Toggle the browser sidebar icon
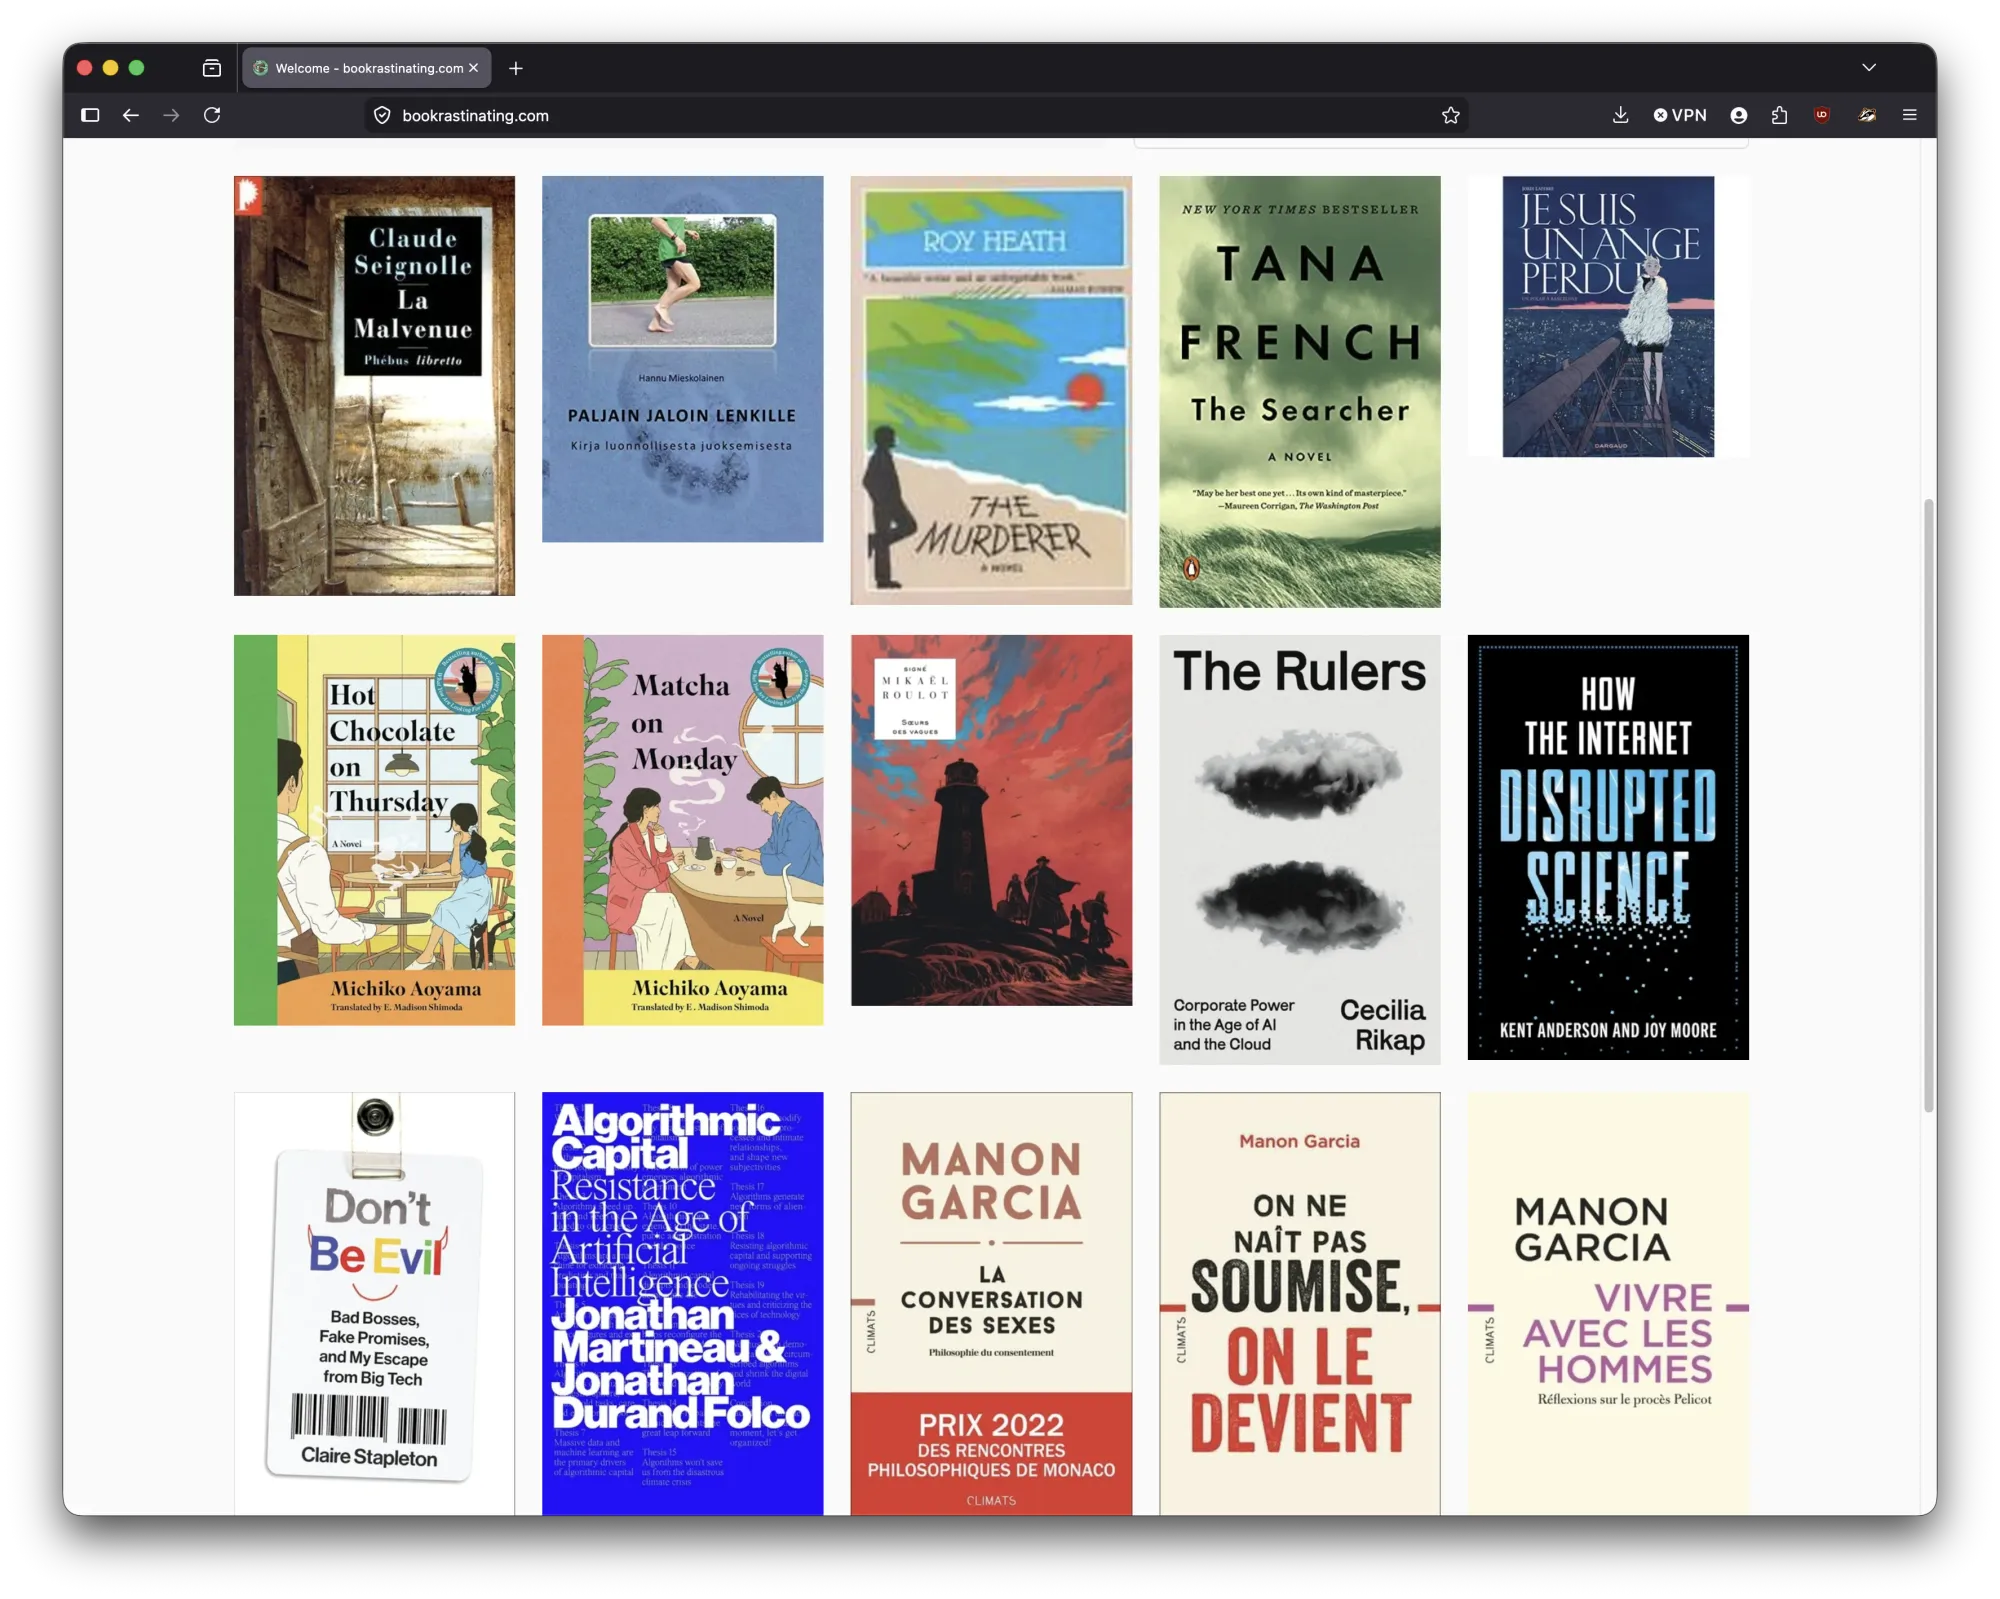 pyautogui.click(x=90, y=115)
